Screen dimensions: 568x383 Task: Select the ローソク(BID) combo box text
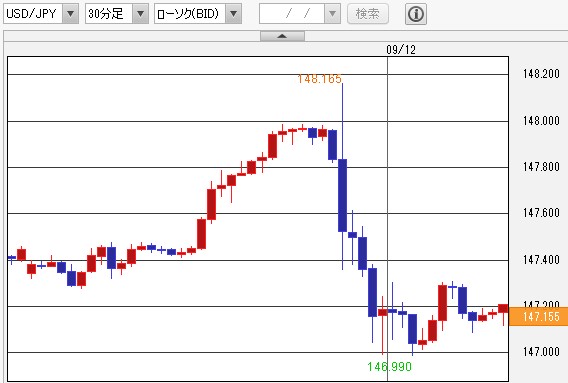click(x=188, y=14)
